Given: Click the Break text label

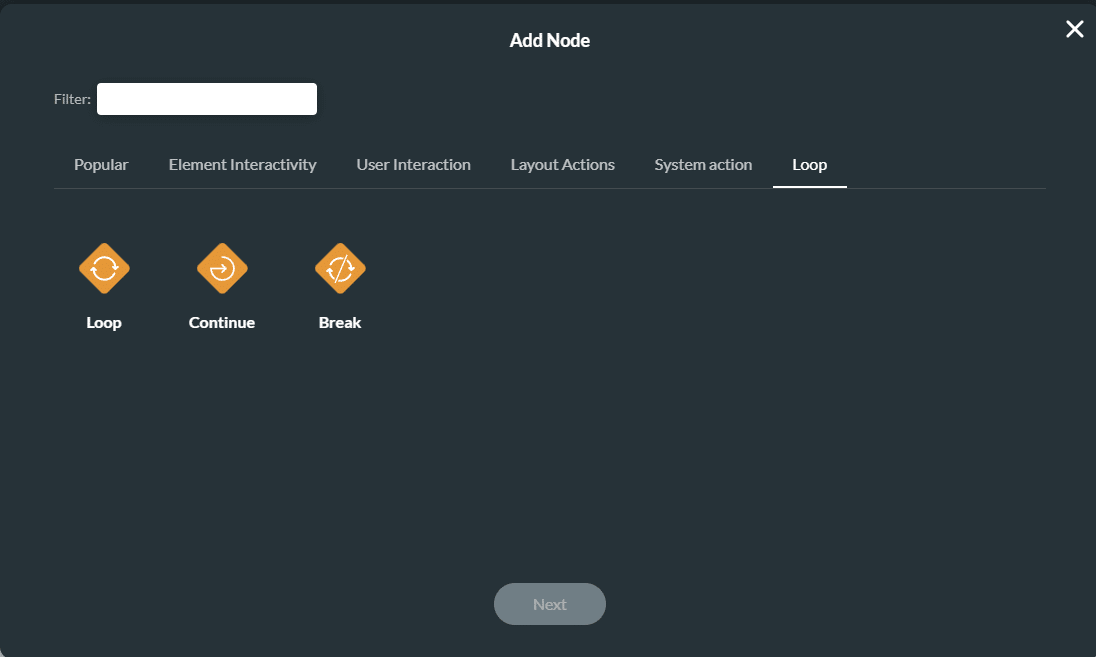Looking at the screenshot, I should click(x=340, y=322).
